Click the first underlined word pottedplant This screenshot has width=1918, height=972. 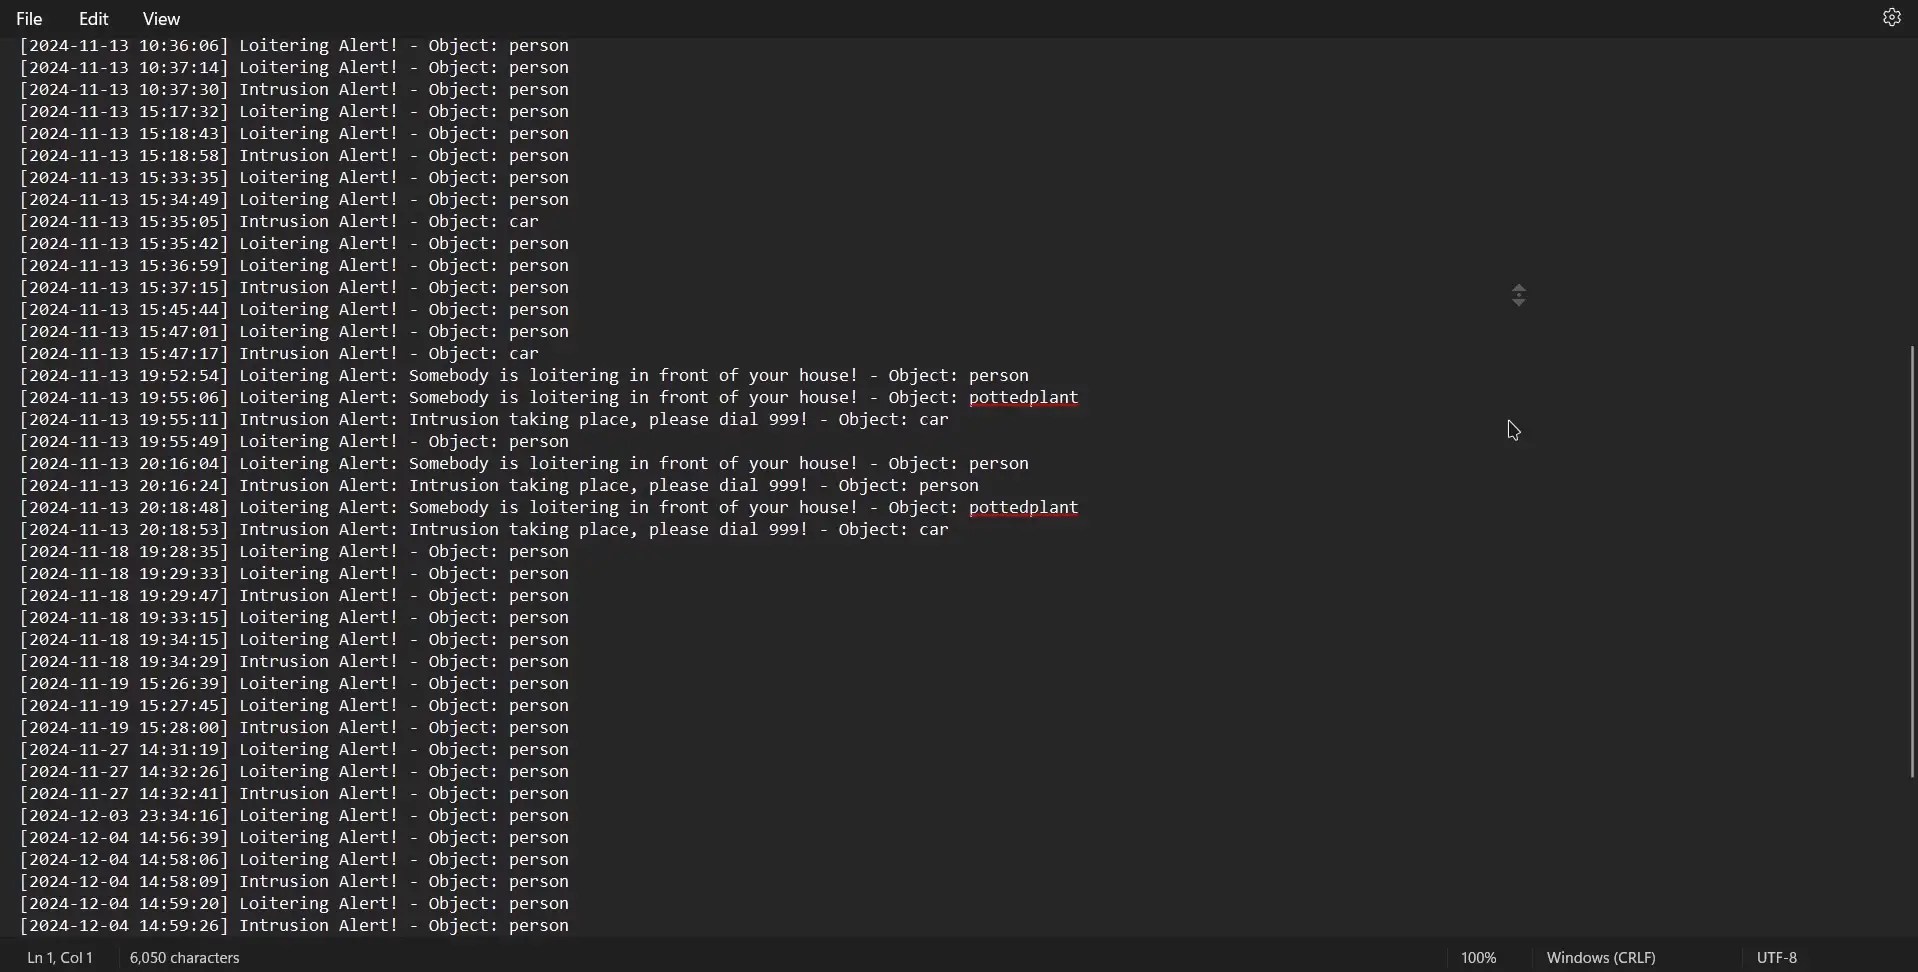(1024, 398)
